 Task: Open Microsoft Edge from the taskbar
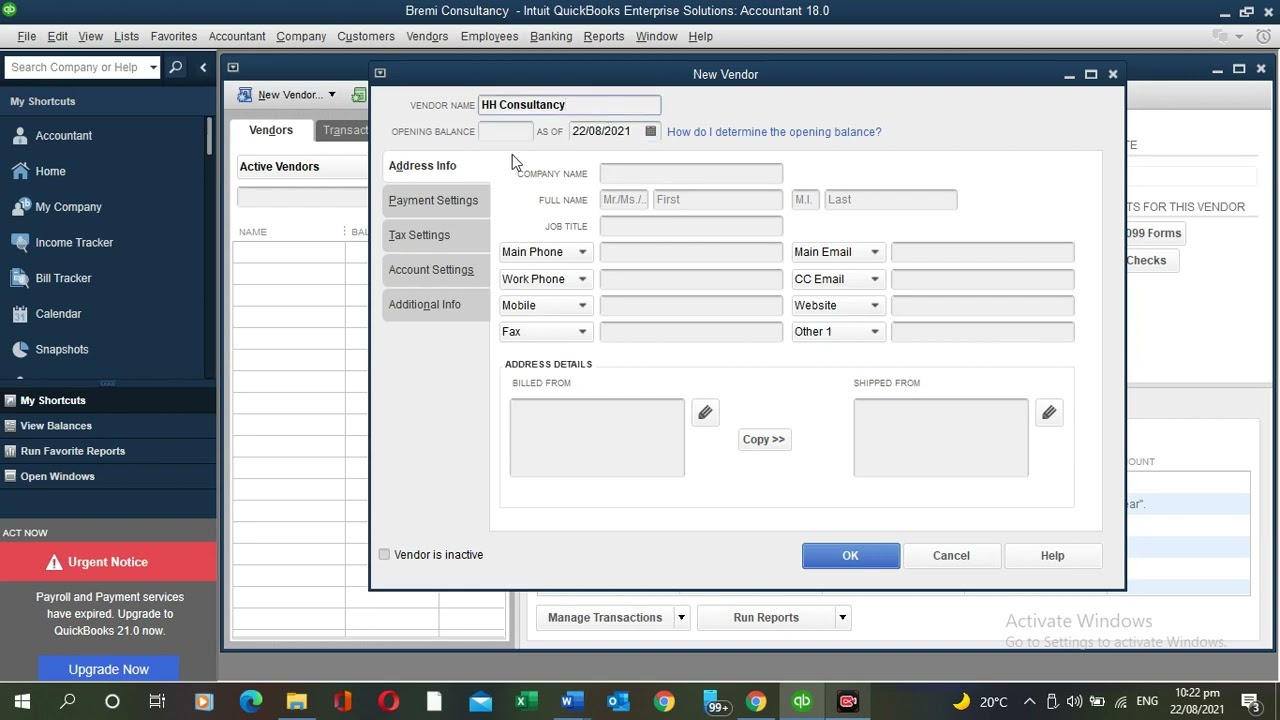click(250, 702)
